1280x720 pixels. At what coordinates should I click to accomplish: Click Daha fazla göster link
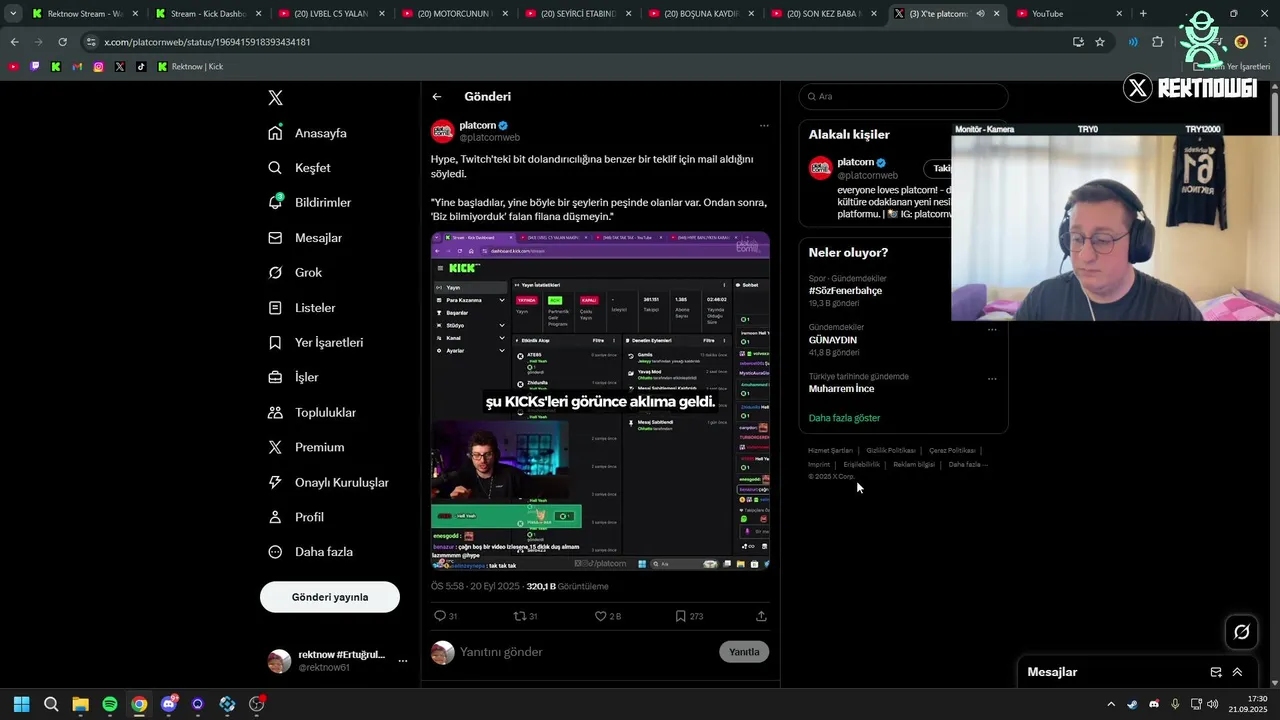[x=845, y=418]
